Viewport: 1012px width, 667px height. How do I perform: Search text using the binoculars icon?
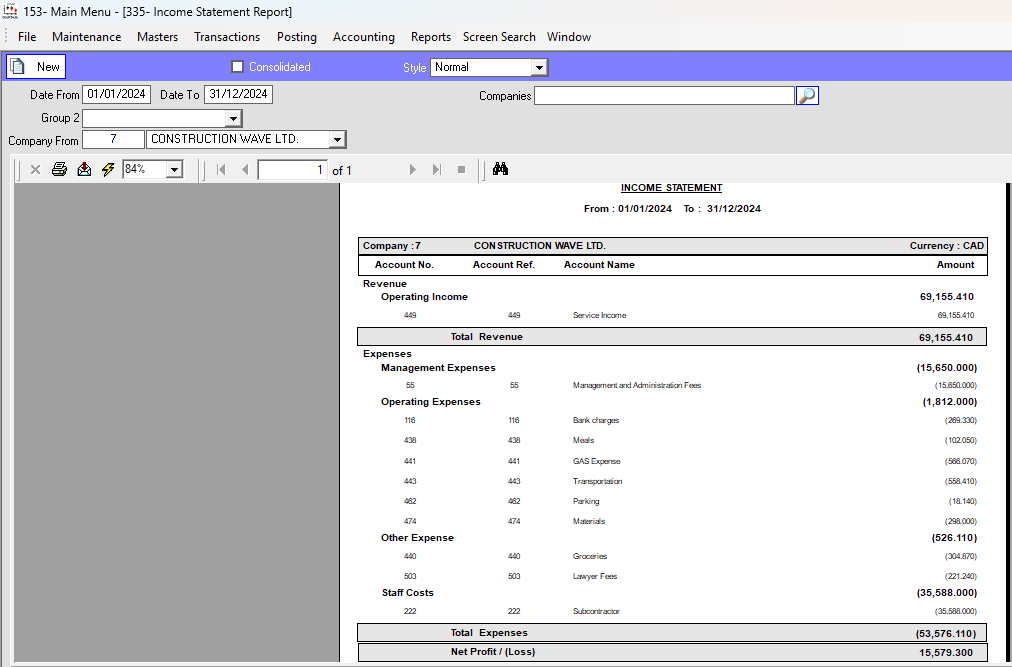(500, 169)
